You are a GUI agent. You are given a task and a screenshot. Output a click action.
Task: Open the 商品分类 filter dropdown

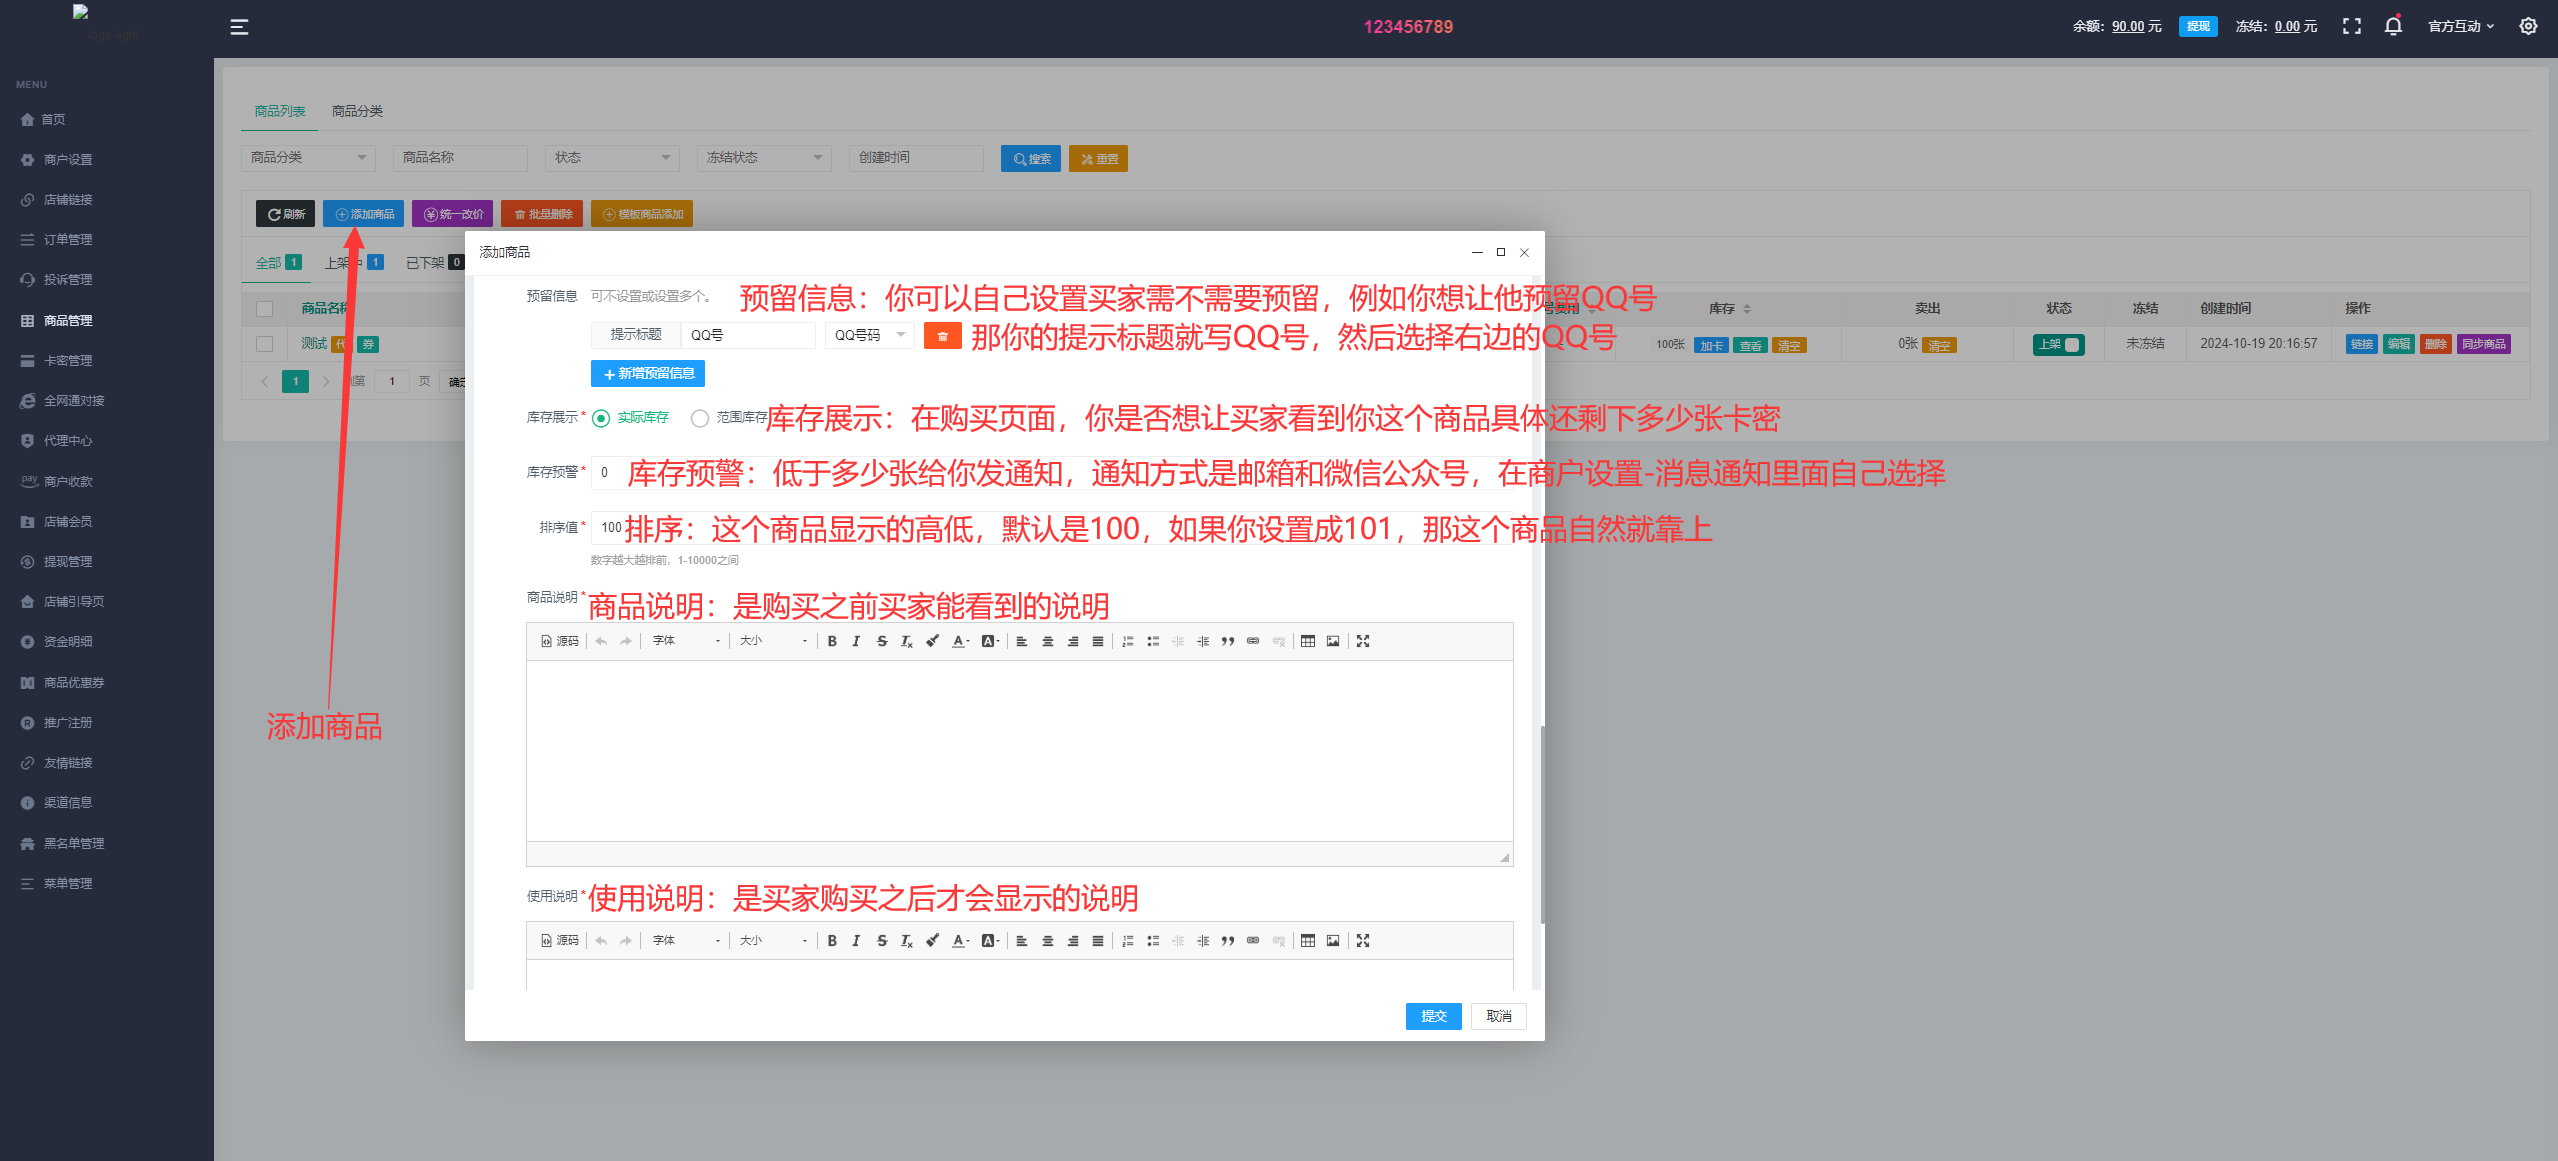pos(308,158)
